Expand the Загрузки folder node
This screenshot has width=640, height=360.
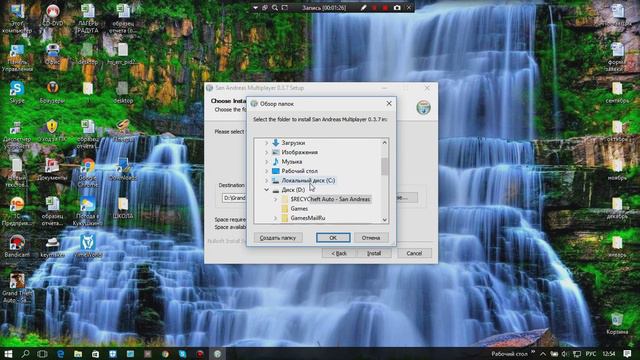tap(267, 143)
